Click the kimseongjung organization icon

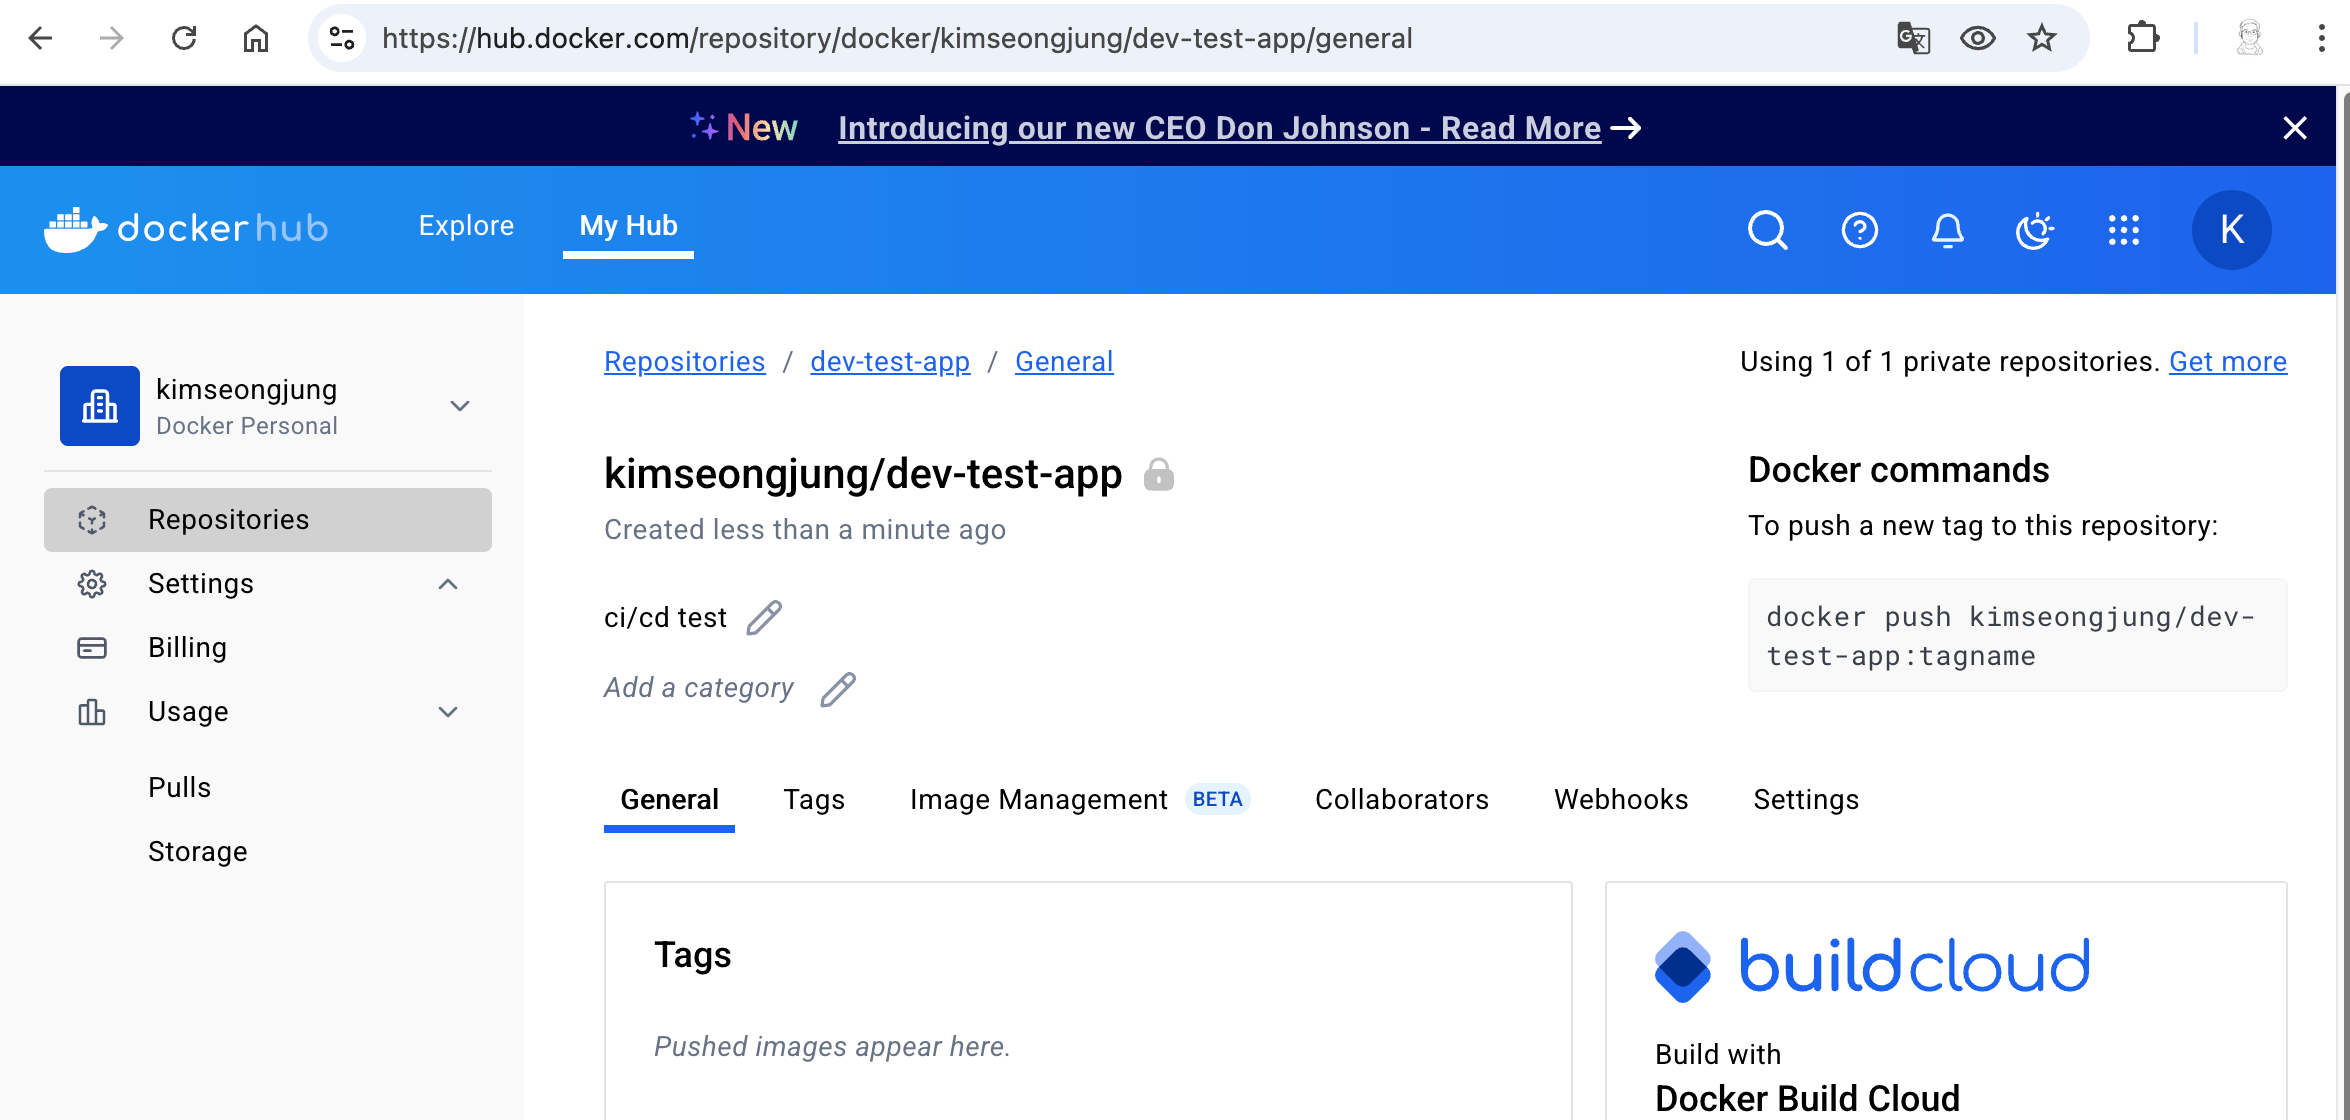pyautogui.click(x=100, y=406)
